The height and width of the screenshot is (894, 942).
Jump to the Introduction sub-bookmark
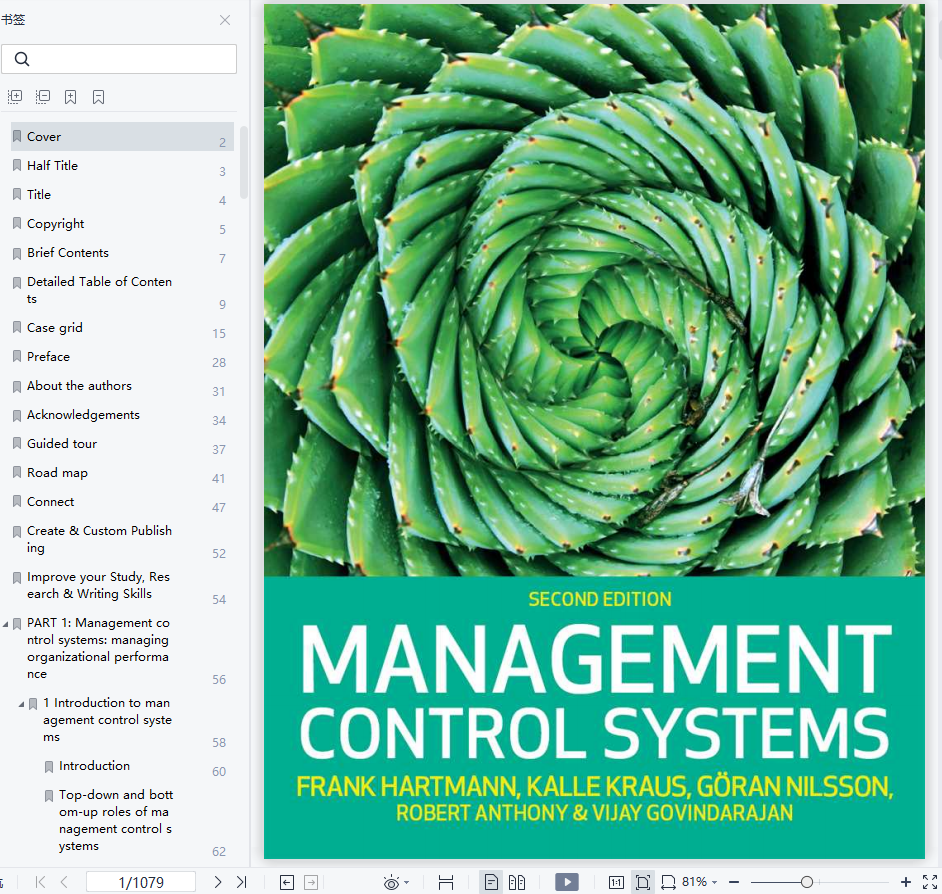pyautogui.click(x=94, y=765)
